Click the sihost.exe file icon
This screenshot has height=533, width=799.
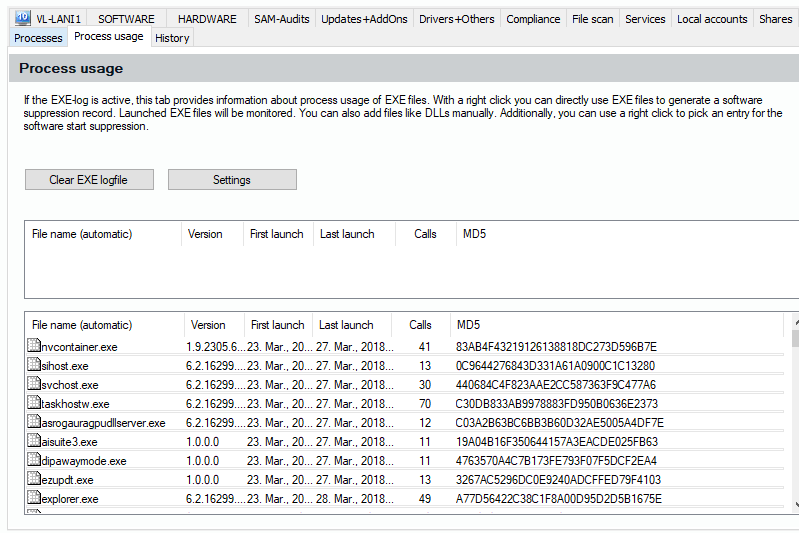33,366
